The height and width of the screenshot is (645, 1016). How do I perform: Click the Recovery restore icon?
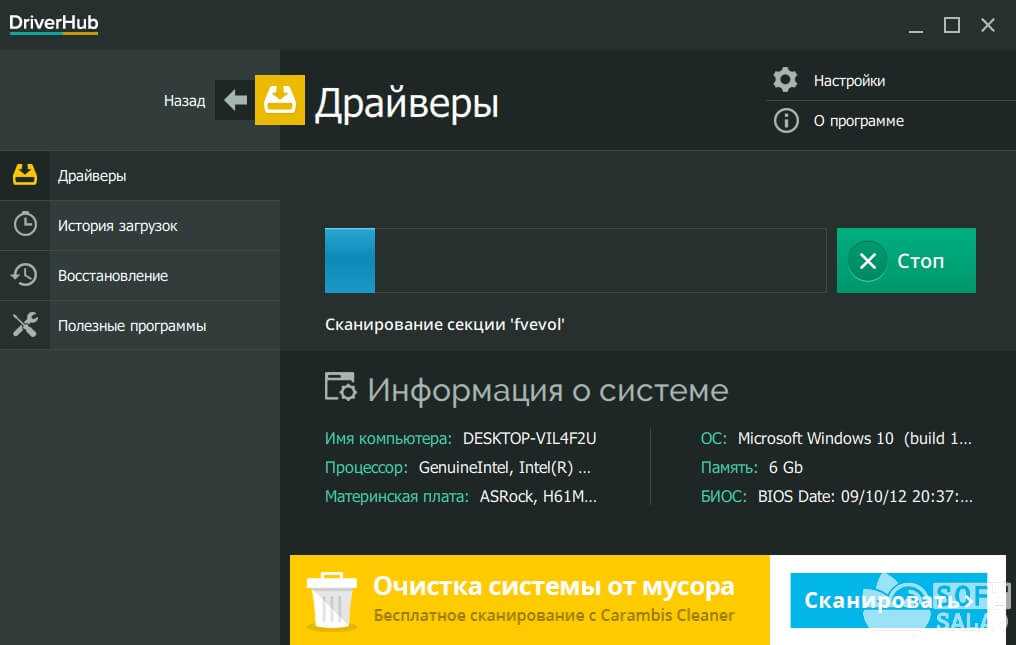point(25,275)
